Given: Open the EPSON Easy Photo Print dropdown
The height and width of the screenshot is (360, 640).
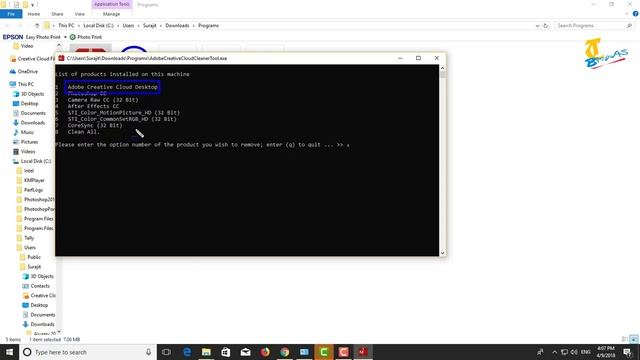Looking at the screenshot, I should click(65, 37).
